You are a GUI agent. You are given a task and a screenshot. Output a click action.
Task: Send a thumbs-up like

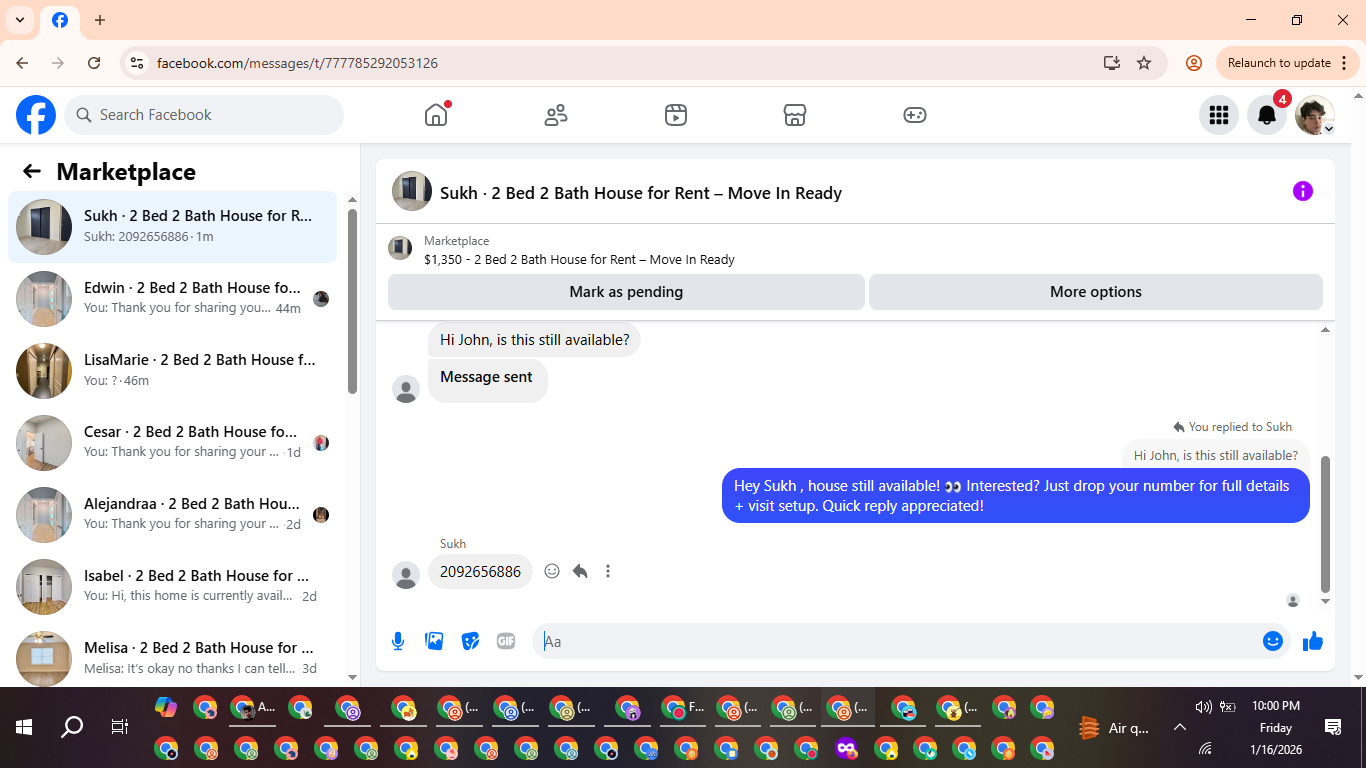(1313, 641)
